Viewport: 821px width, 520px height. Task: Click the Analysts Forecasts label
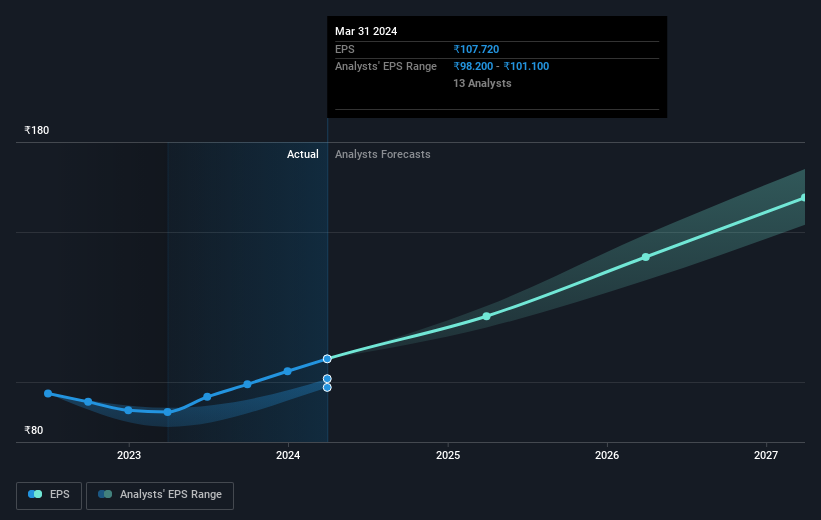click(383, 154)
